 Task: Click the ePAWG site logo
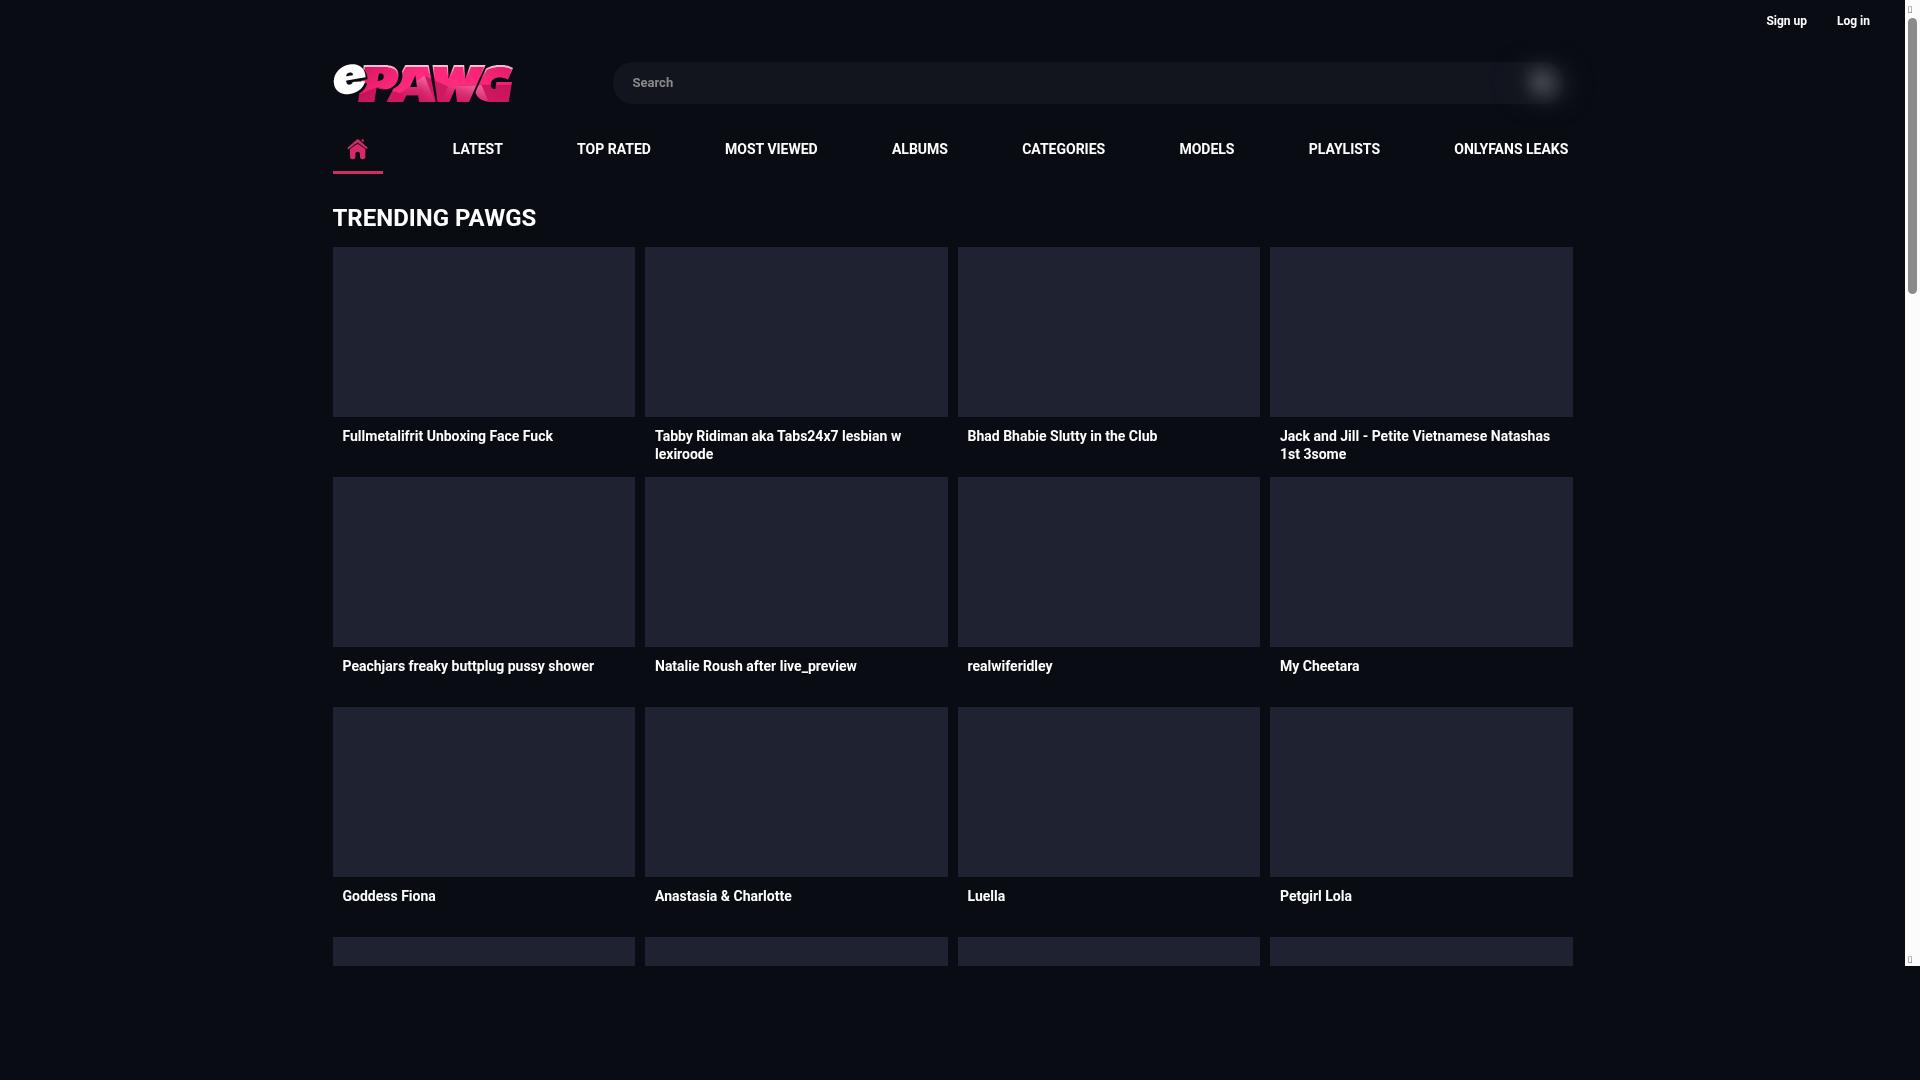[x=422, y=82]
